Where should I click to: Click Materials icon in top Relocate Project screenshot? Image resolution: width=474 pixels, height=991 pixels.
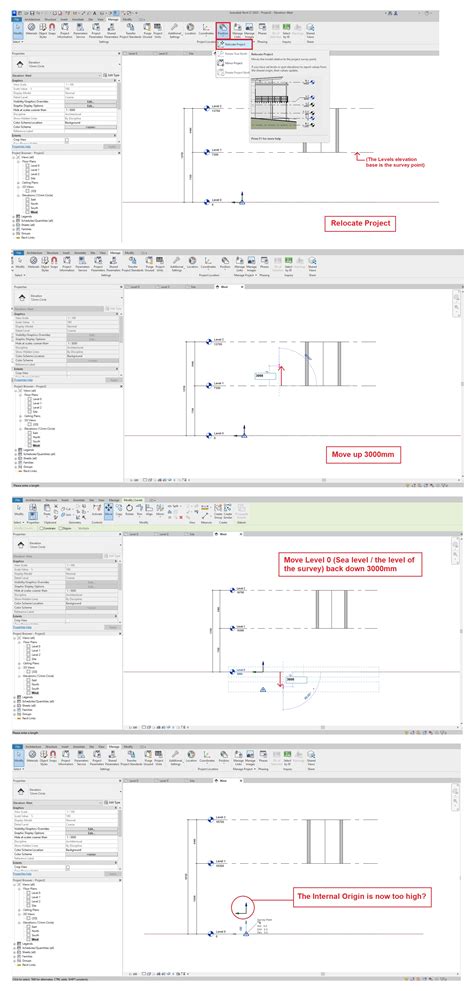click(x=32, y=29)
